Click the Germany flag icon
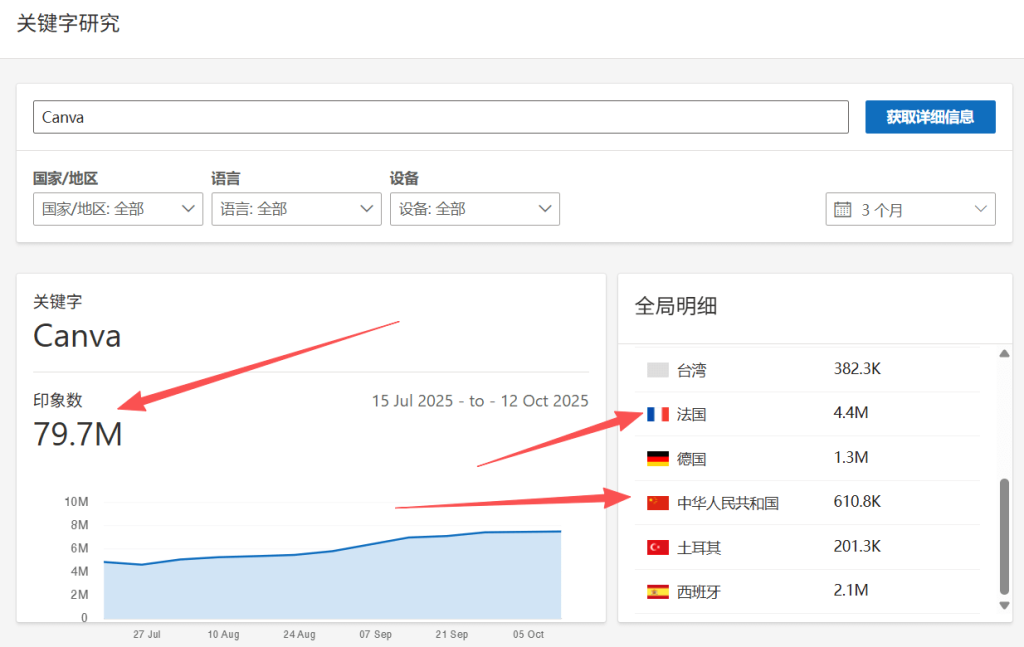 click(657, 458)
